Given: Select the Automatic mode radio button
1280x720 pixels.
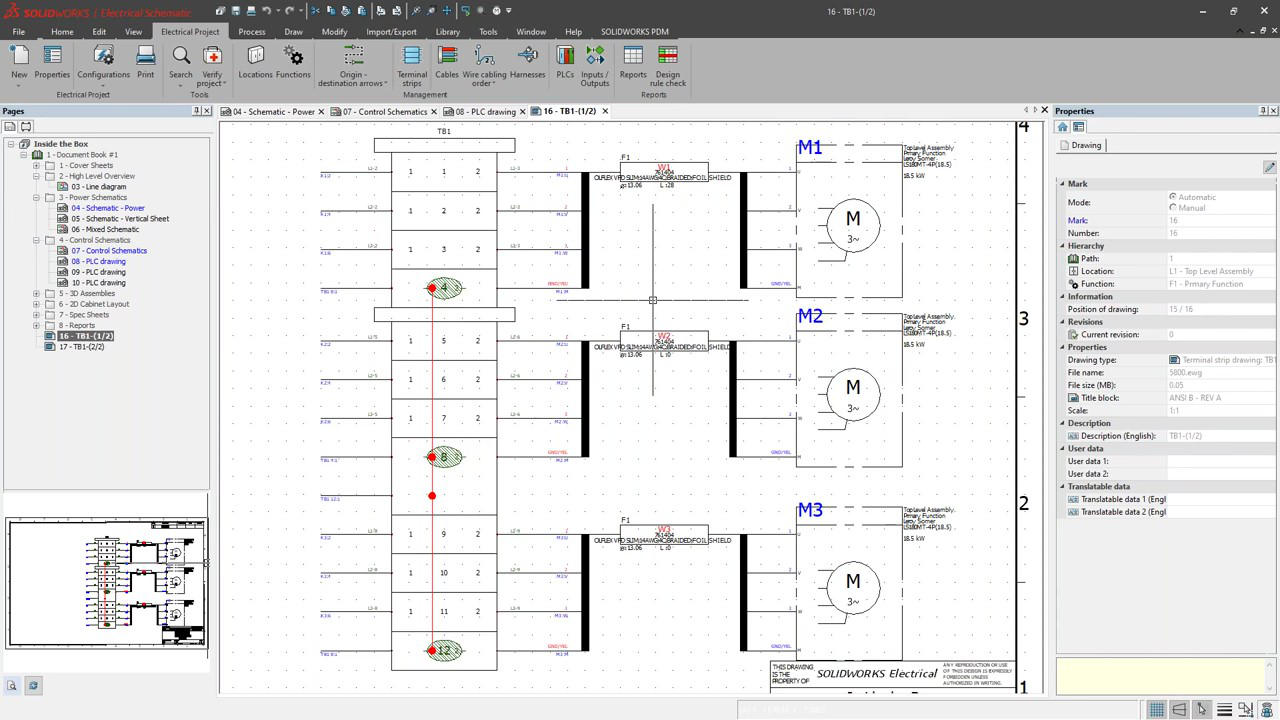Looking at the screenshot, I should pos(1173,197).
